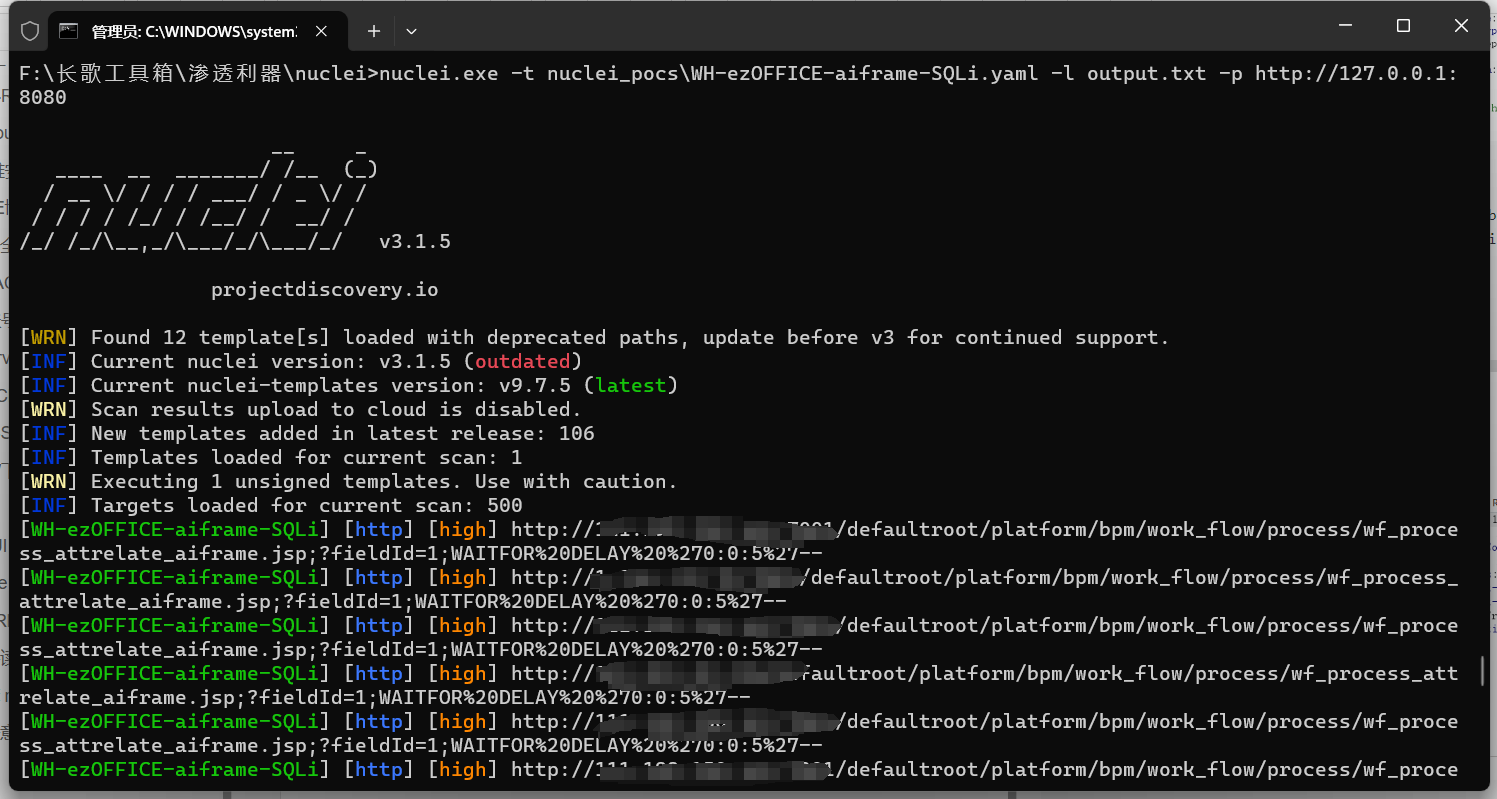Screen dimensions: 1497x799
Task: Click the shield icon in the title bar
Action: 30,31
